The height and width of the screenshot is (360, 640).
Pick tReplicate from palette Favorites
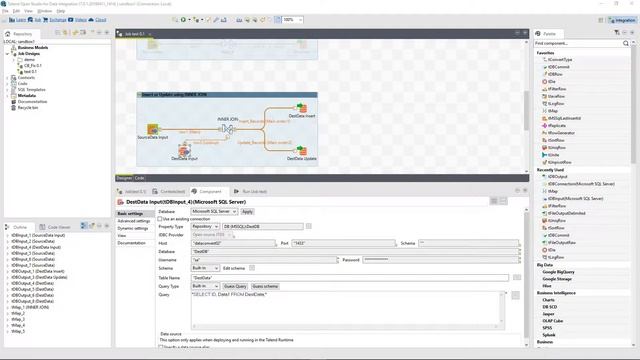557,126
